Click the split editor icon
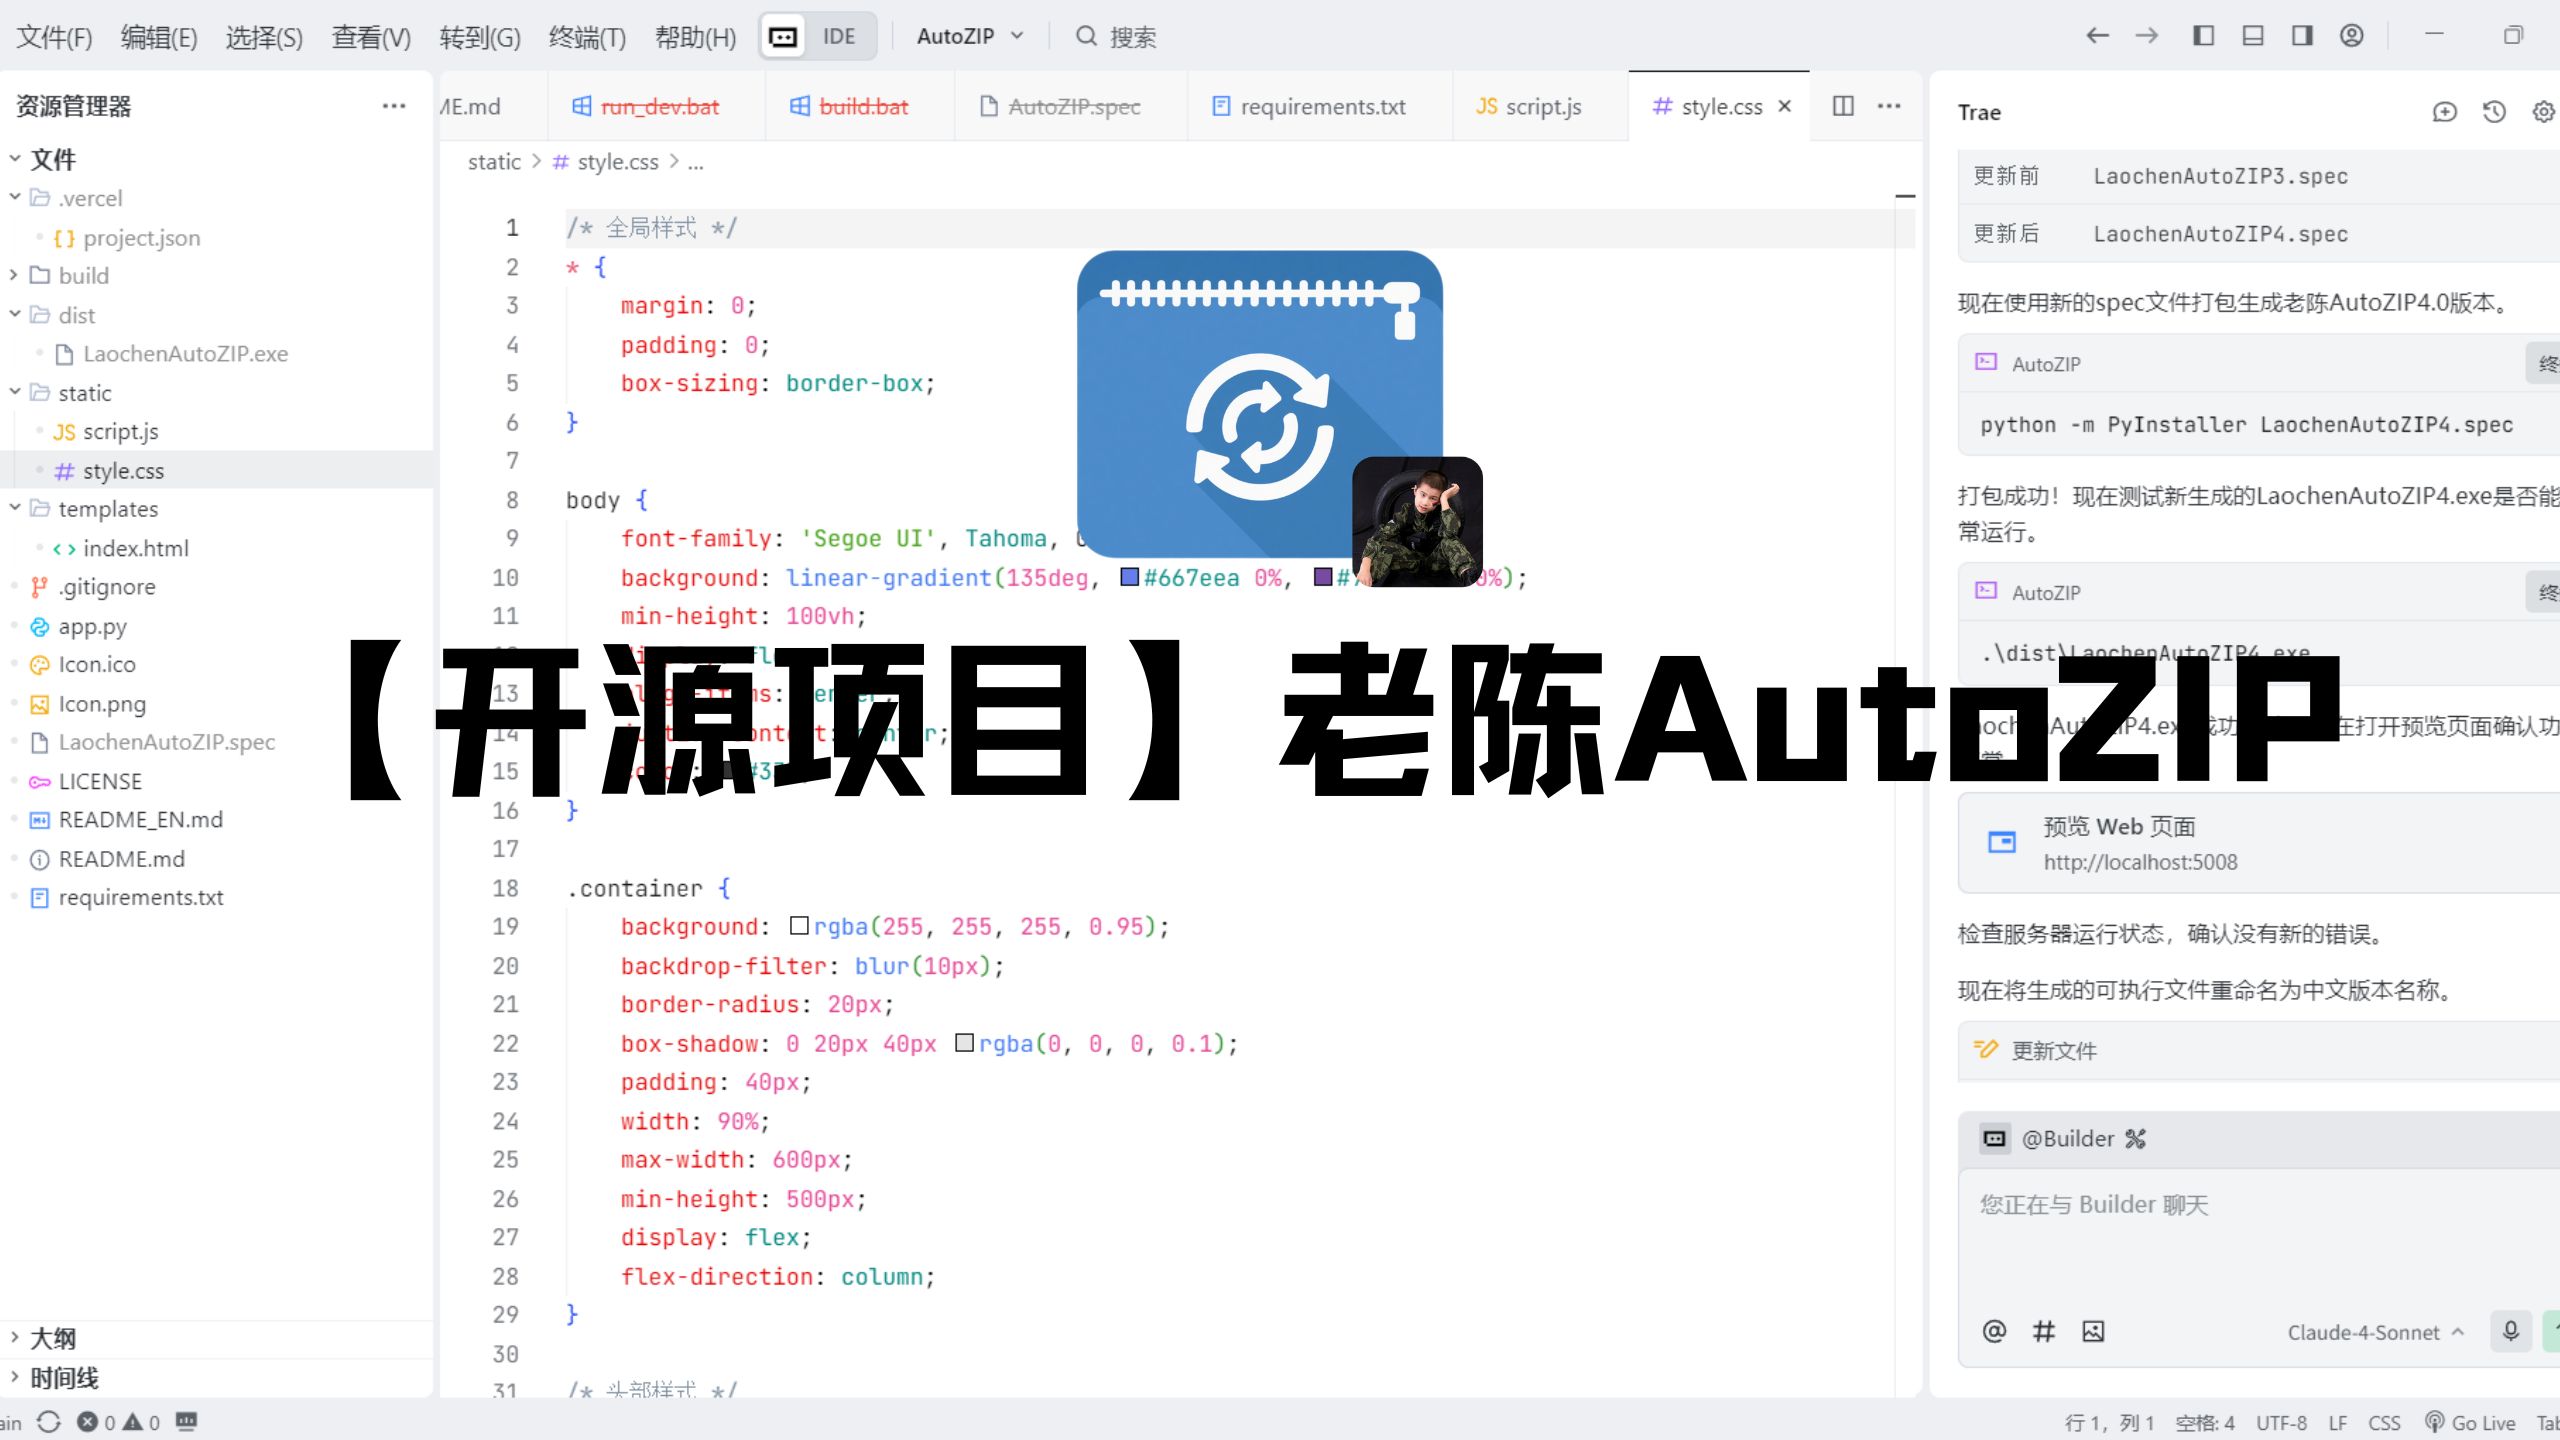Image resolution: width=2560 pixels, height=1440 pixels. click(1843, 106)
